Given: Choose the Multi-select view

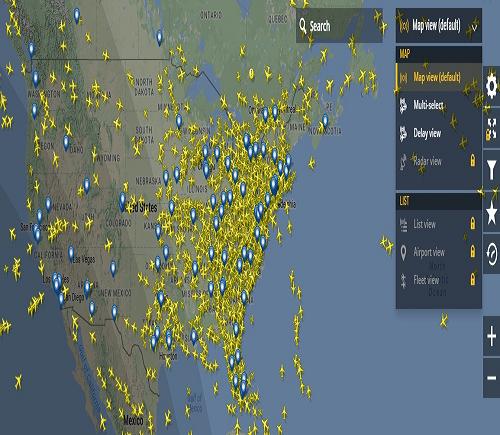Looking at the screenshot, I should (x=439, y=105).
